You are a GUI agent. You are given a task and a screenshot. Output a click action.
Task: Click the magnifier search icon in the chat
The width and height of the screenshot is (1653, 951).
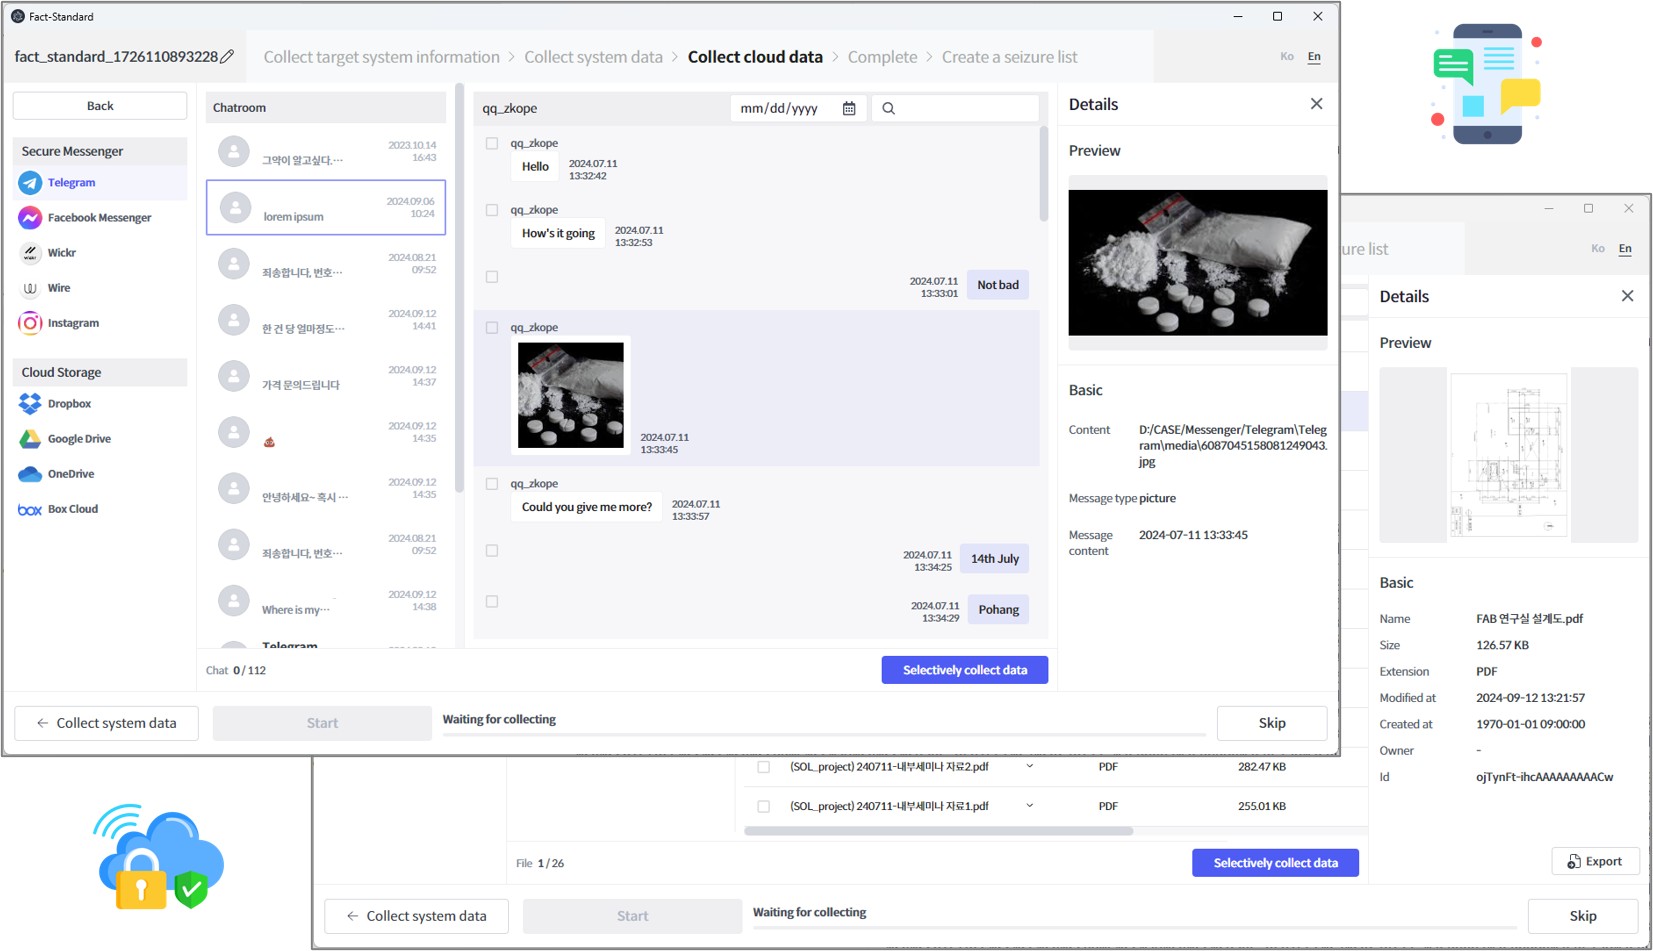point(888,108)
